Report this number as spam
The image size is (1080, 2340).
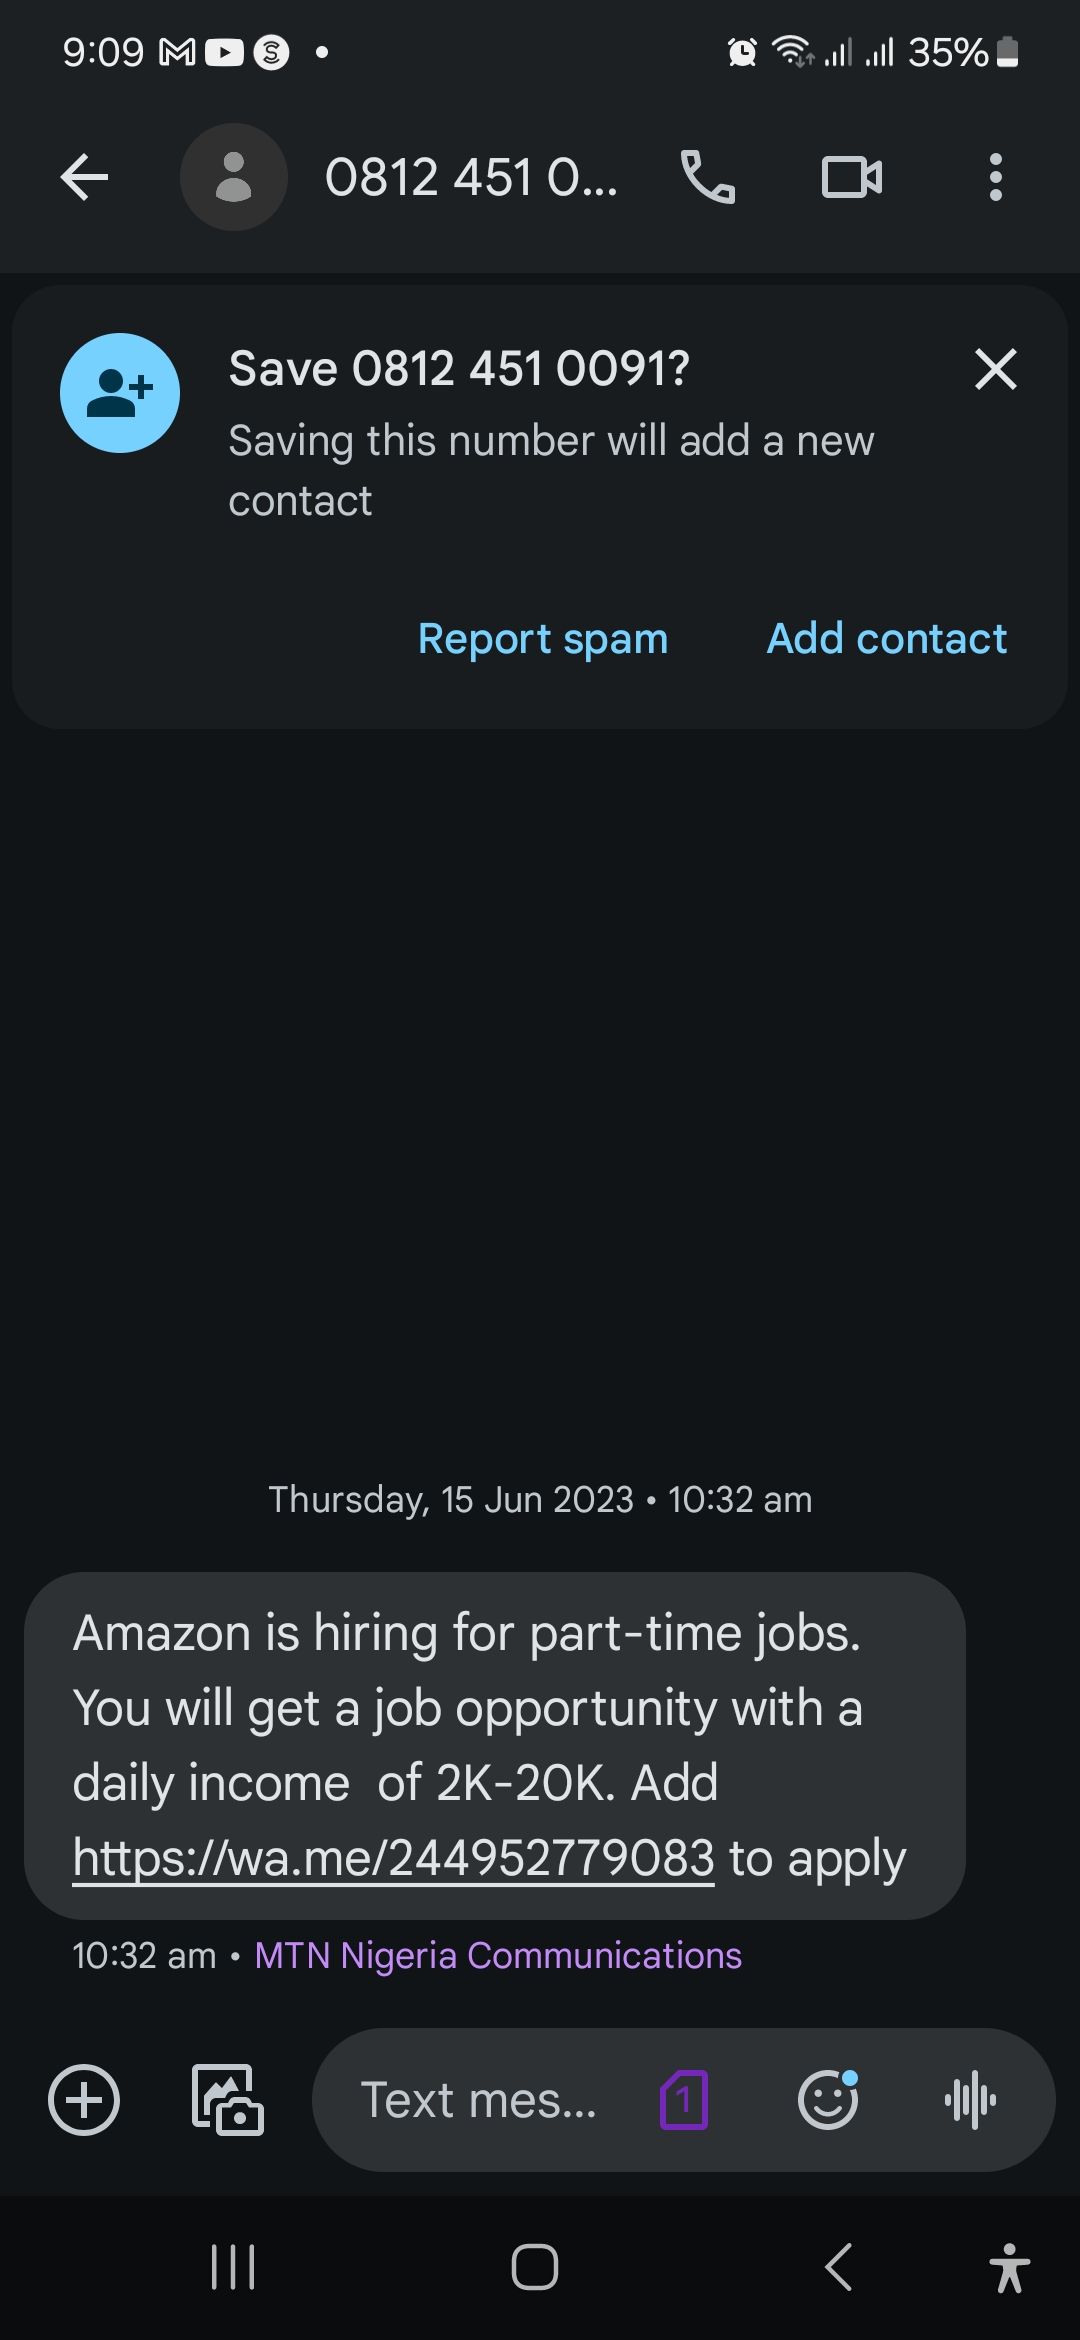tap(542, 639)
